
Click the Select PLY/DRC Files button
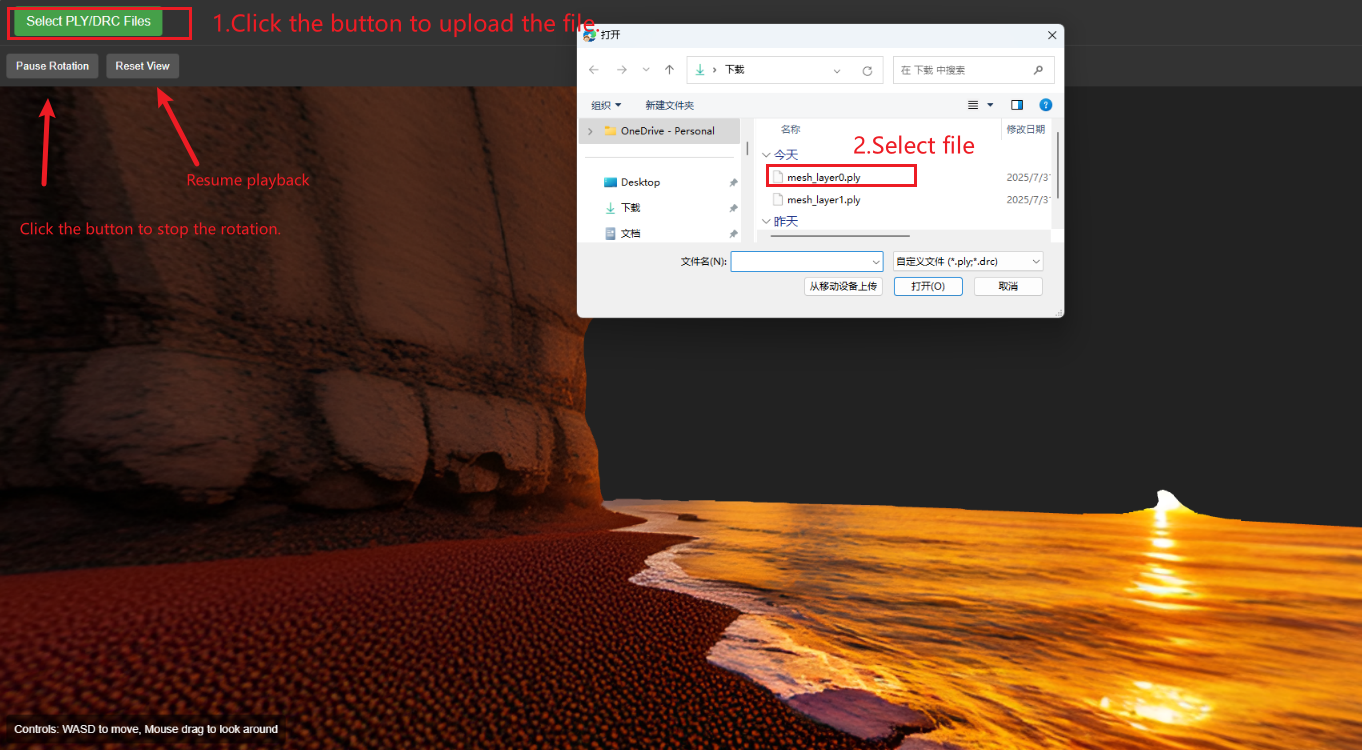88,21
